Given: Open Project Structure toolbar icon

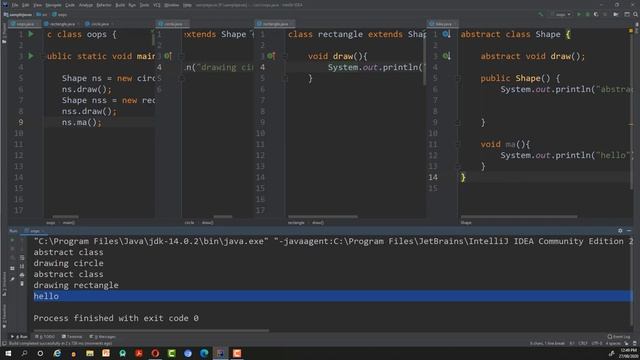Looking at the screenshot, I should 627,14.
